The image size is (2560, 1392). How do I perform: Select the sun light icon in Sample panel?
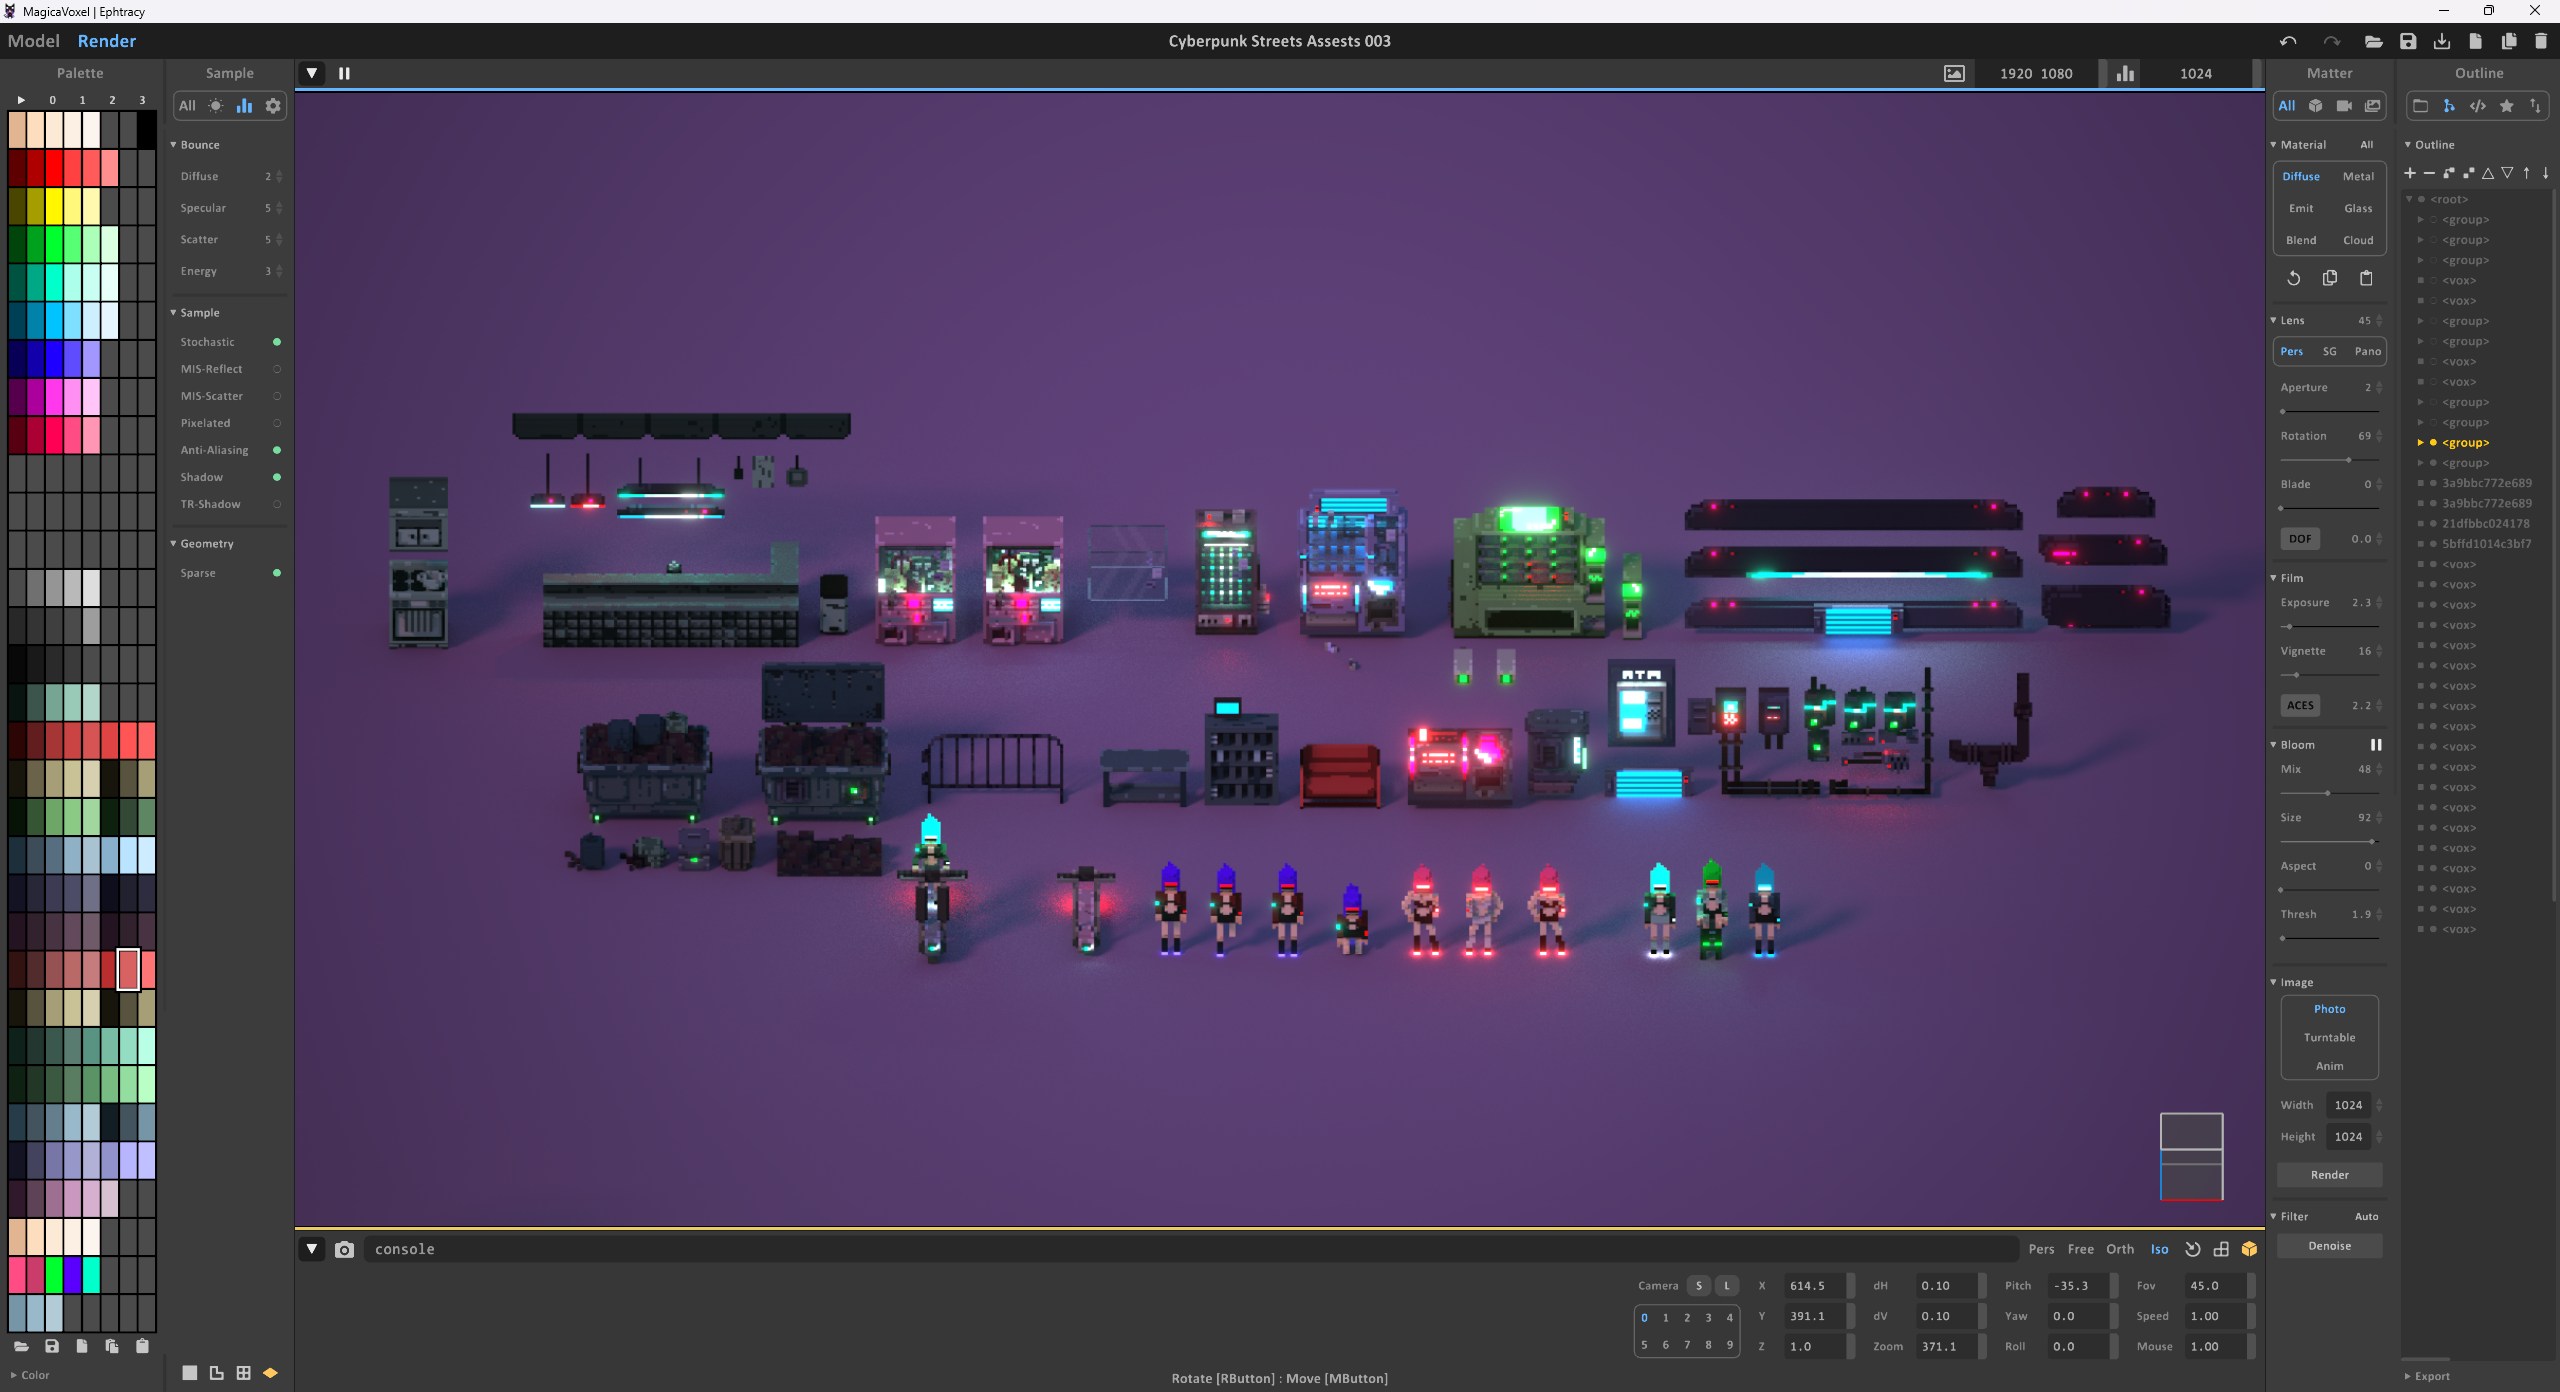pyautogui.click(x=216, y=106)
